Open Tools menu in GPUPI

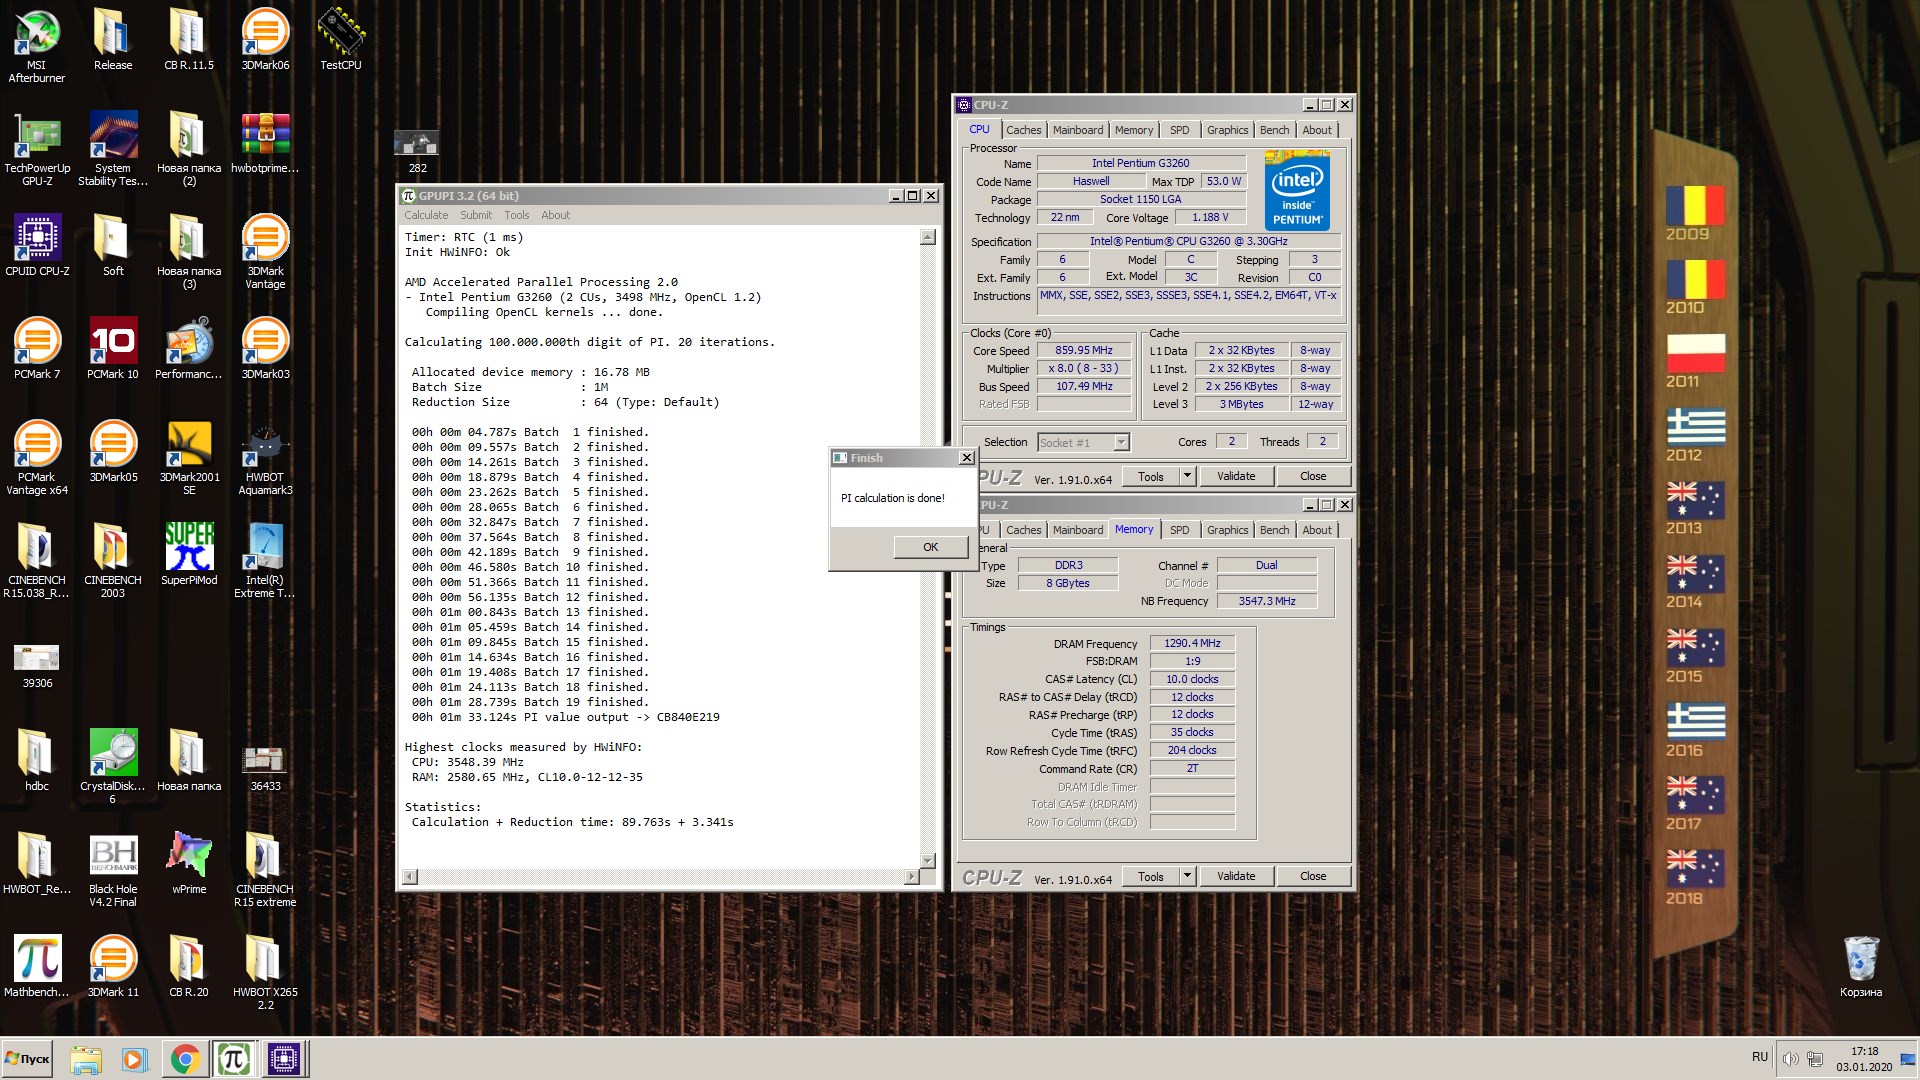(516, 215)
